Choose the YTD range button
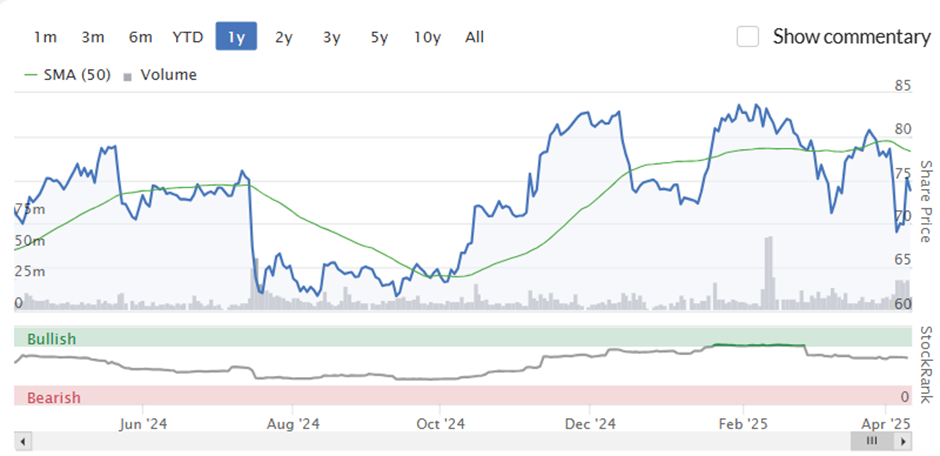The width and height of the screenshot is (940, 456). tap(188, 37)
